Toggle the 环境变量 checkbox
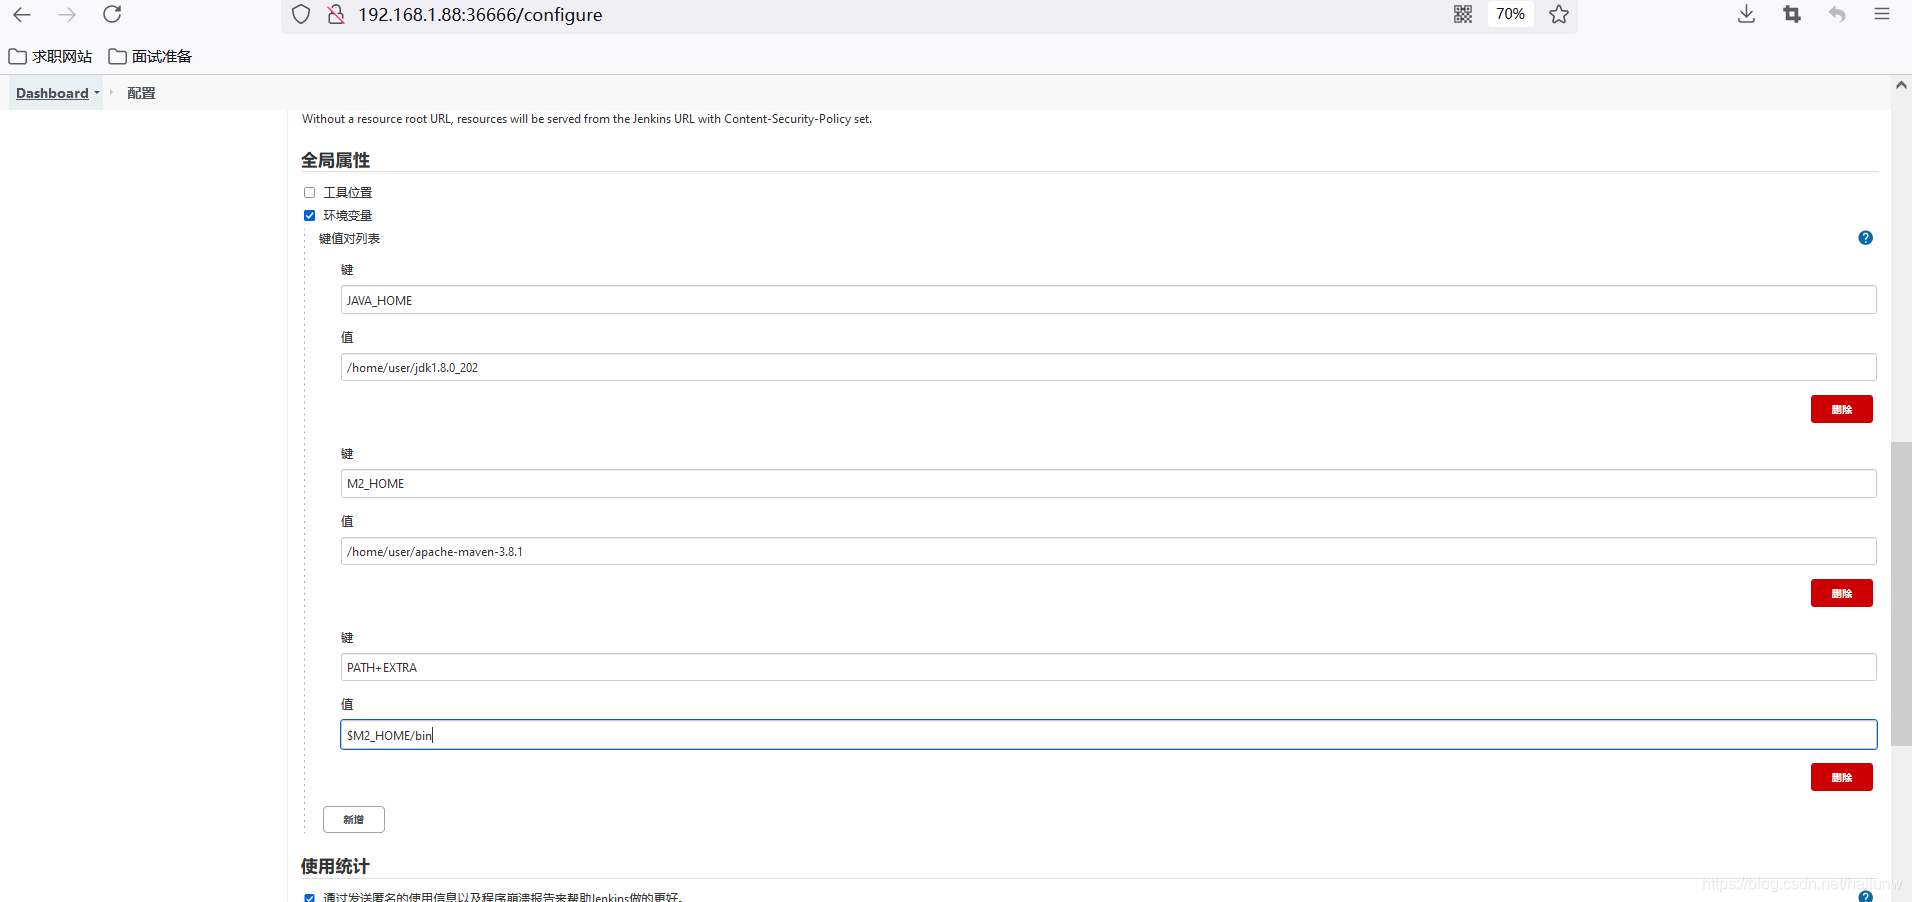The image size is (1912, 902). [x=310, y=216]
